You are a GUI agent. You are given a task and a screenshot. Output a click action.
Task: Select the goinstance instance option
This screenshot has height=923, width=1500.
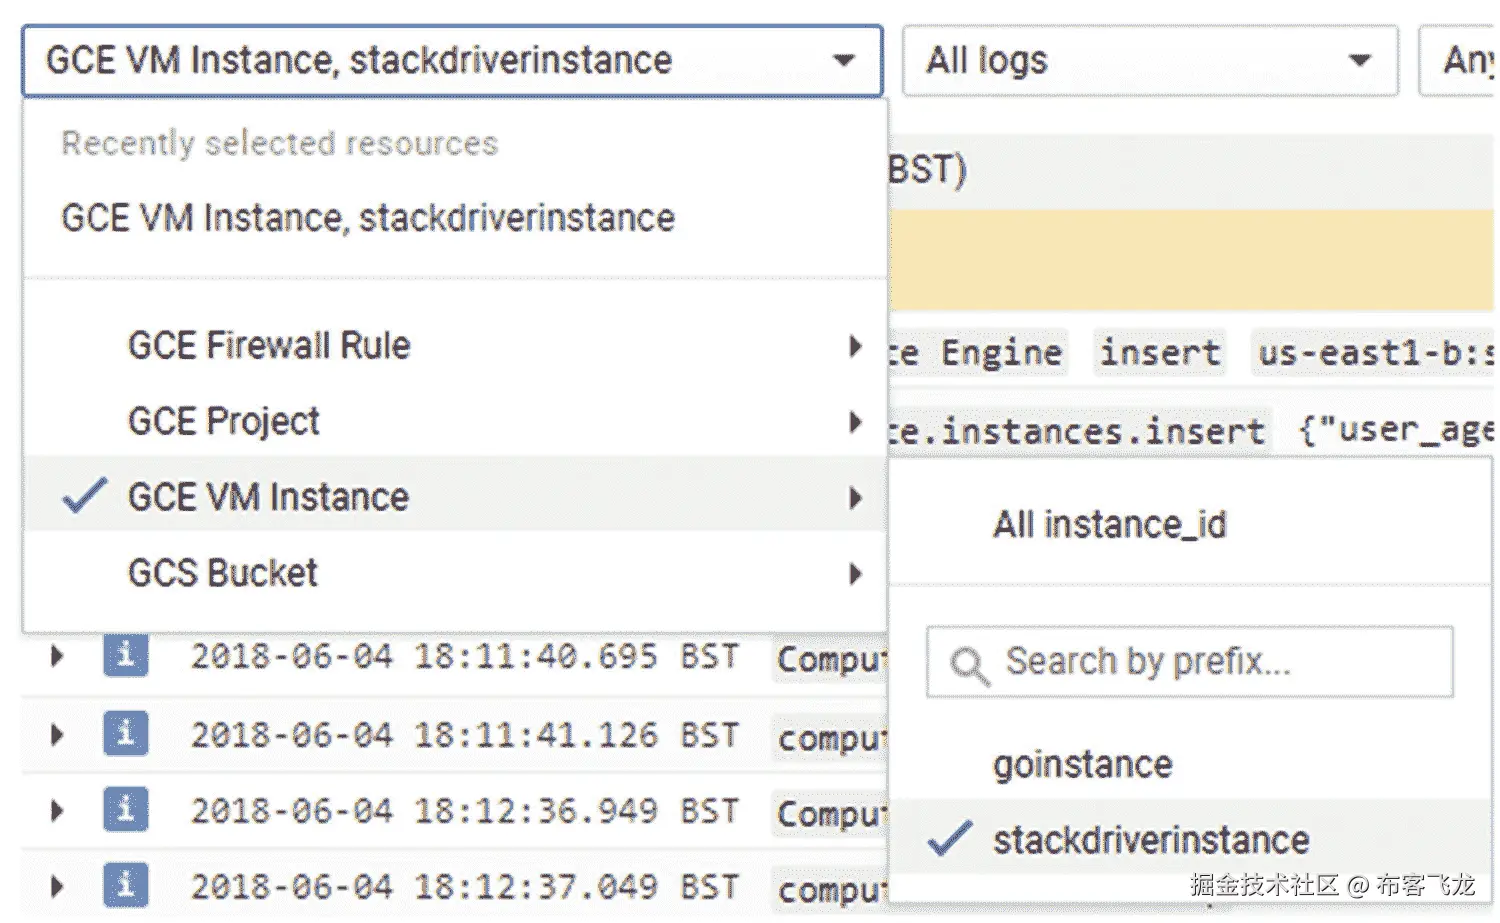(x=1082, y=765)
